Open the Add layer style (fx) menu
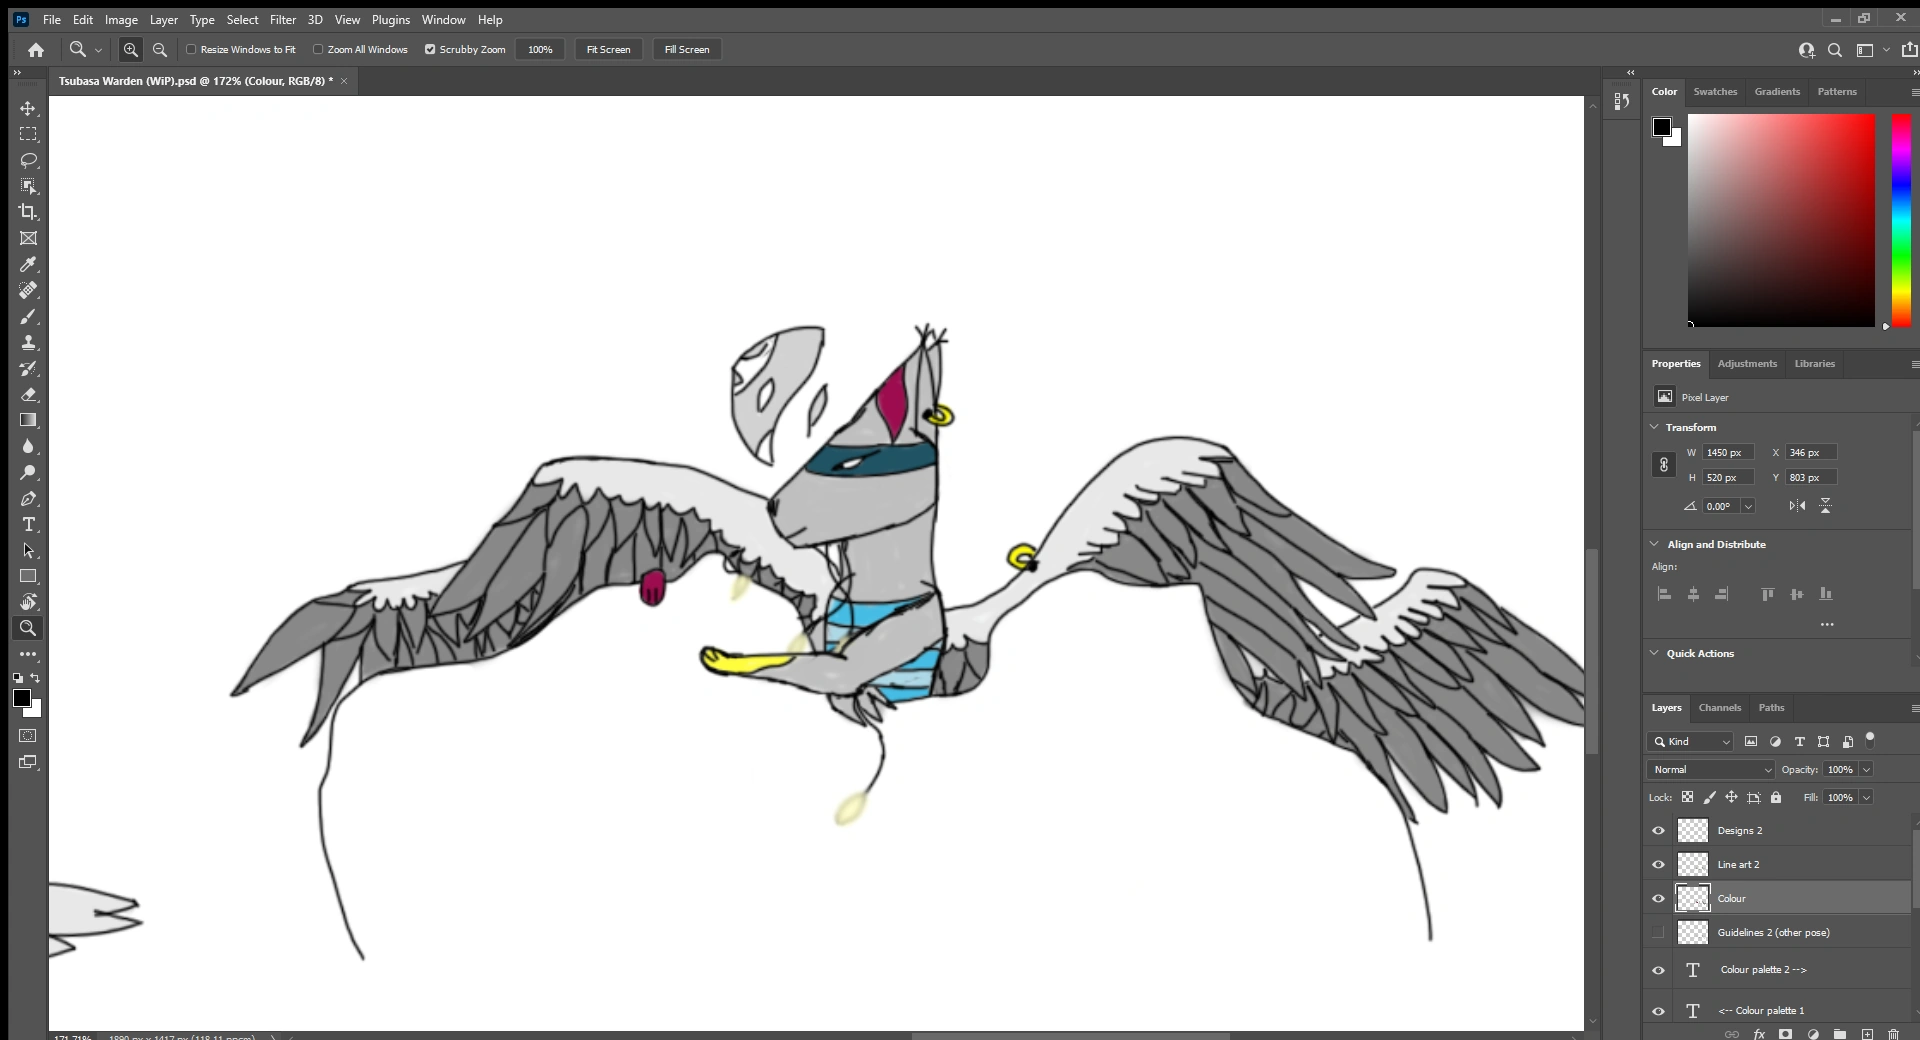 click(1759, 1034)
